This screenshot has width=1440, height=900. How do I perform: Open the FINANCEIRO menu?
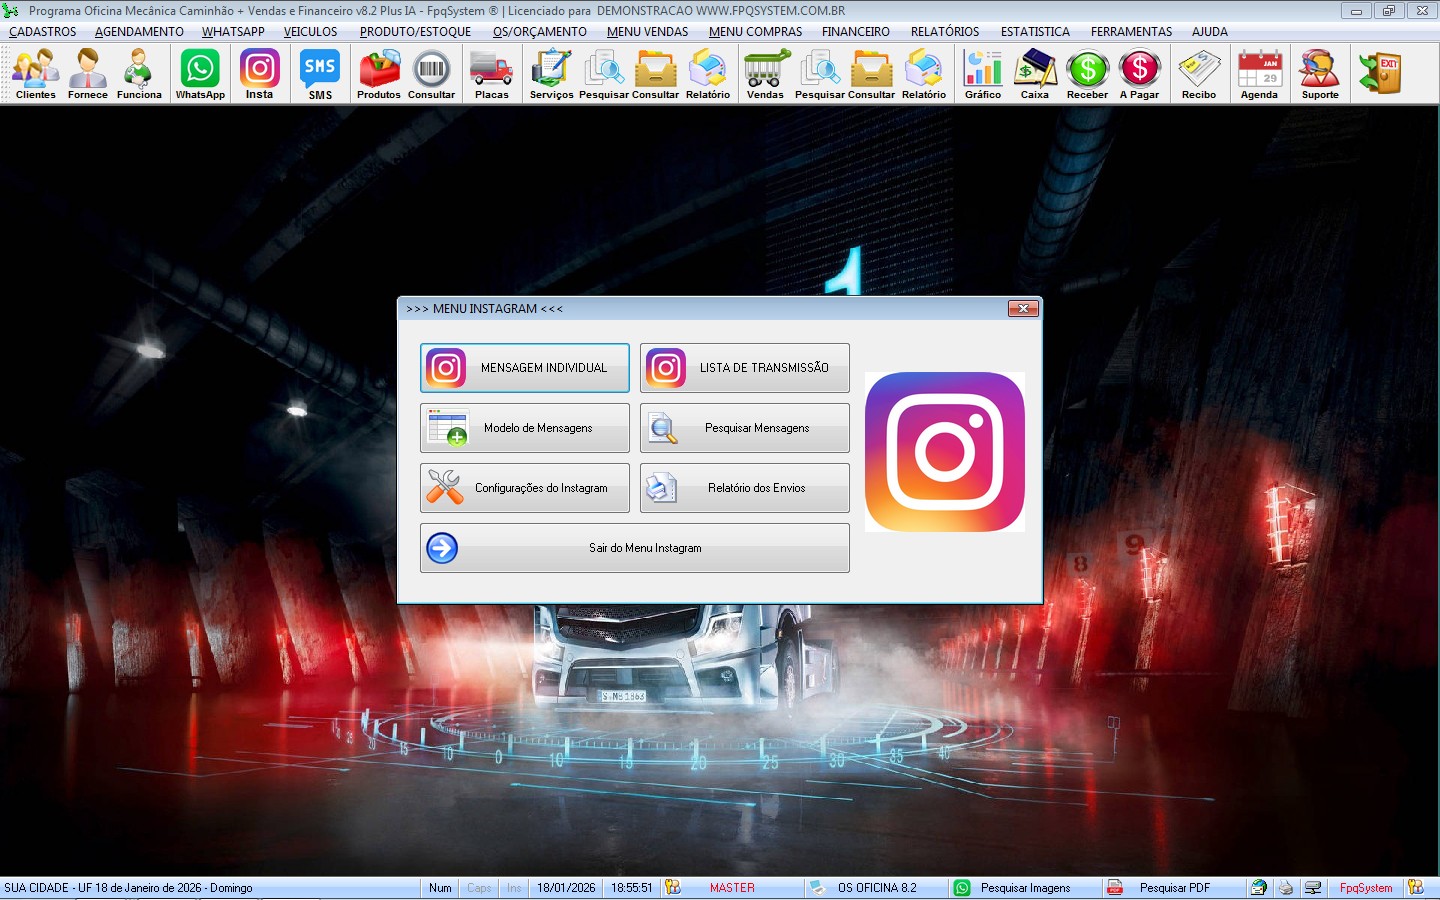coord(855,32)
